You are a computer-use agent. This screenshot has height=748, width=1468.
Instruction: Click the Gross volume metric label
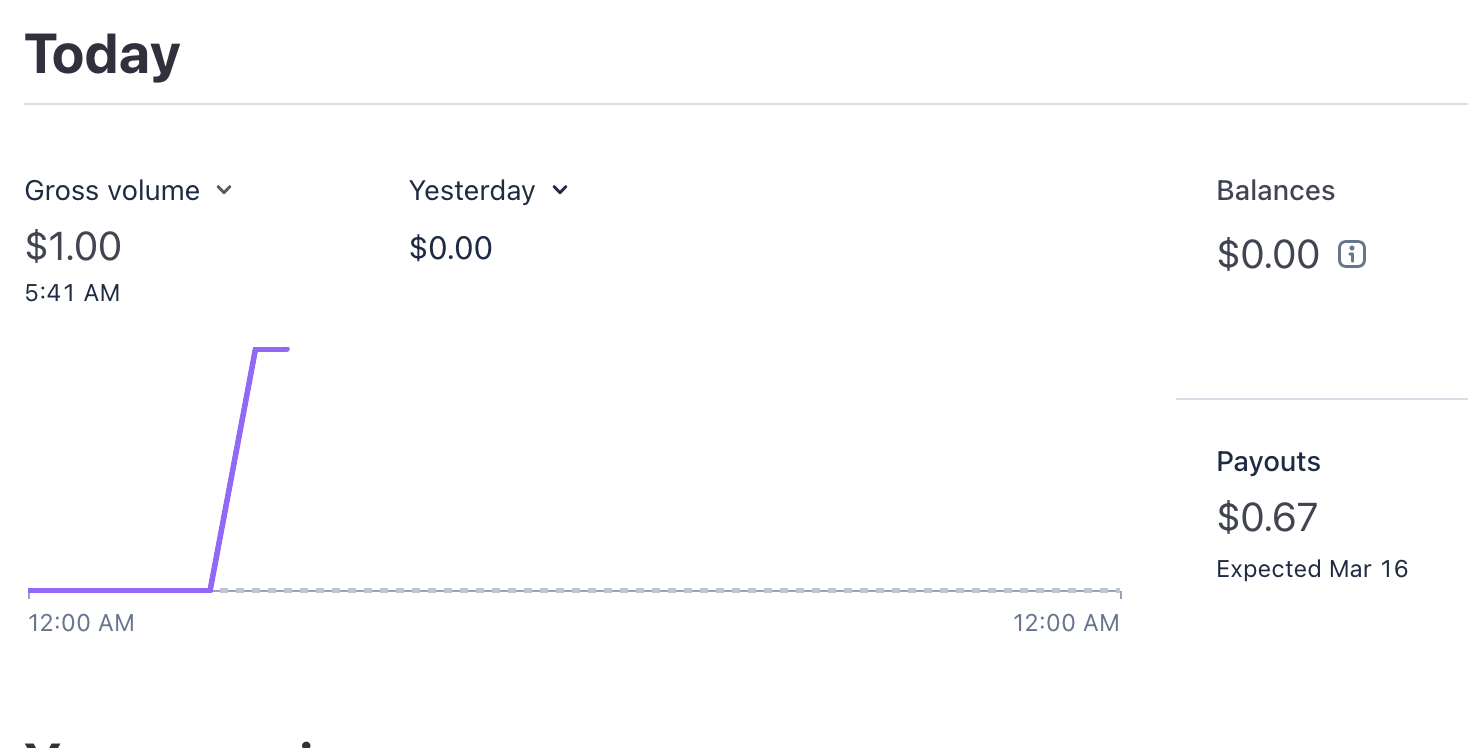pos(112,191)
